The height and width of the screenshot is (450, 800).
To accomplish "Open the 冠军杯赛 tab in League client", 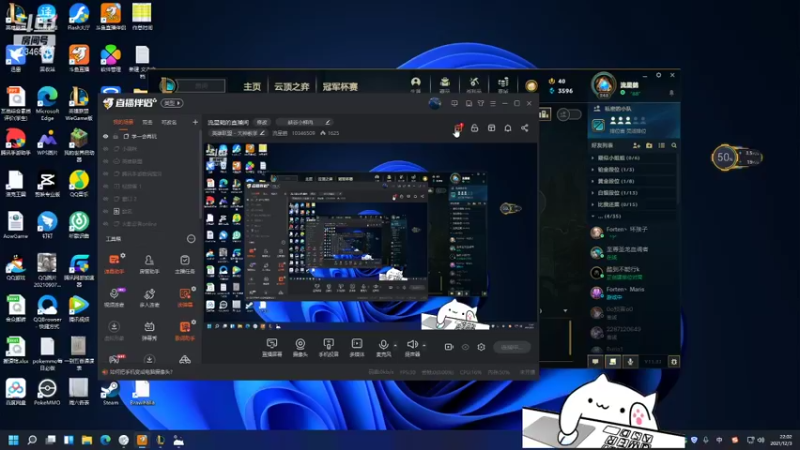I will click(x=340, y=86).
